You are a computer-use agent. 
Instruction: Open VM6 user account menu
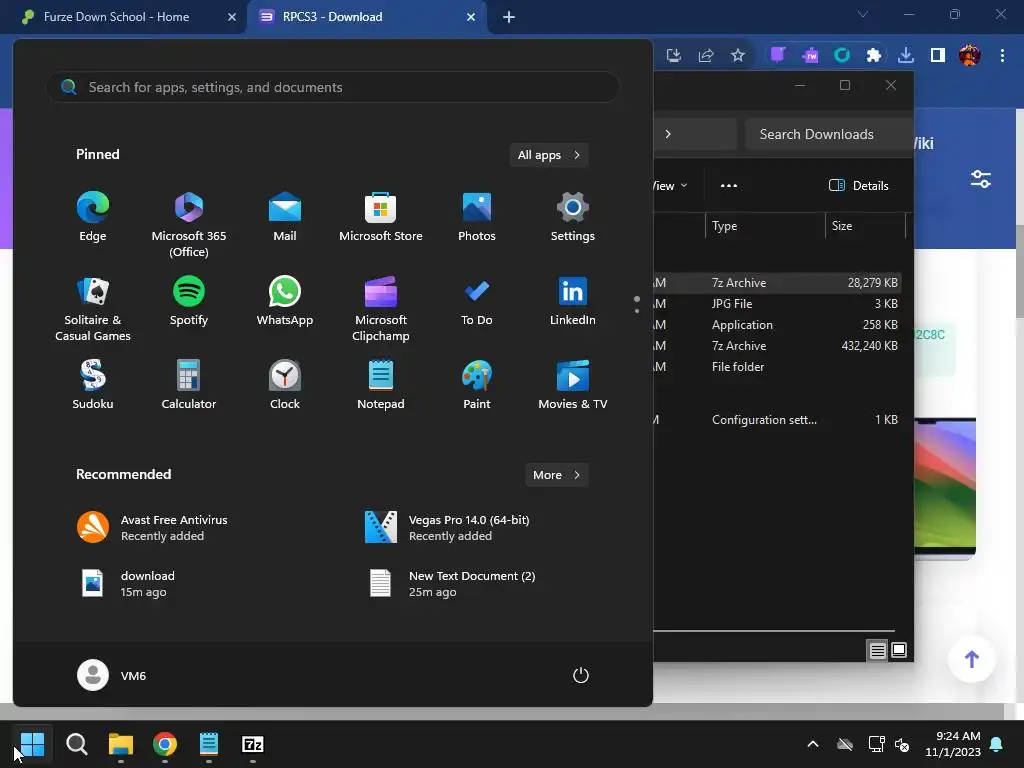pos(112,675)
